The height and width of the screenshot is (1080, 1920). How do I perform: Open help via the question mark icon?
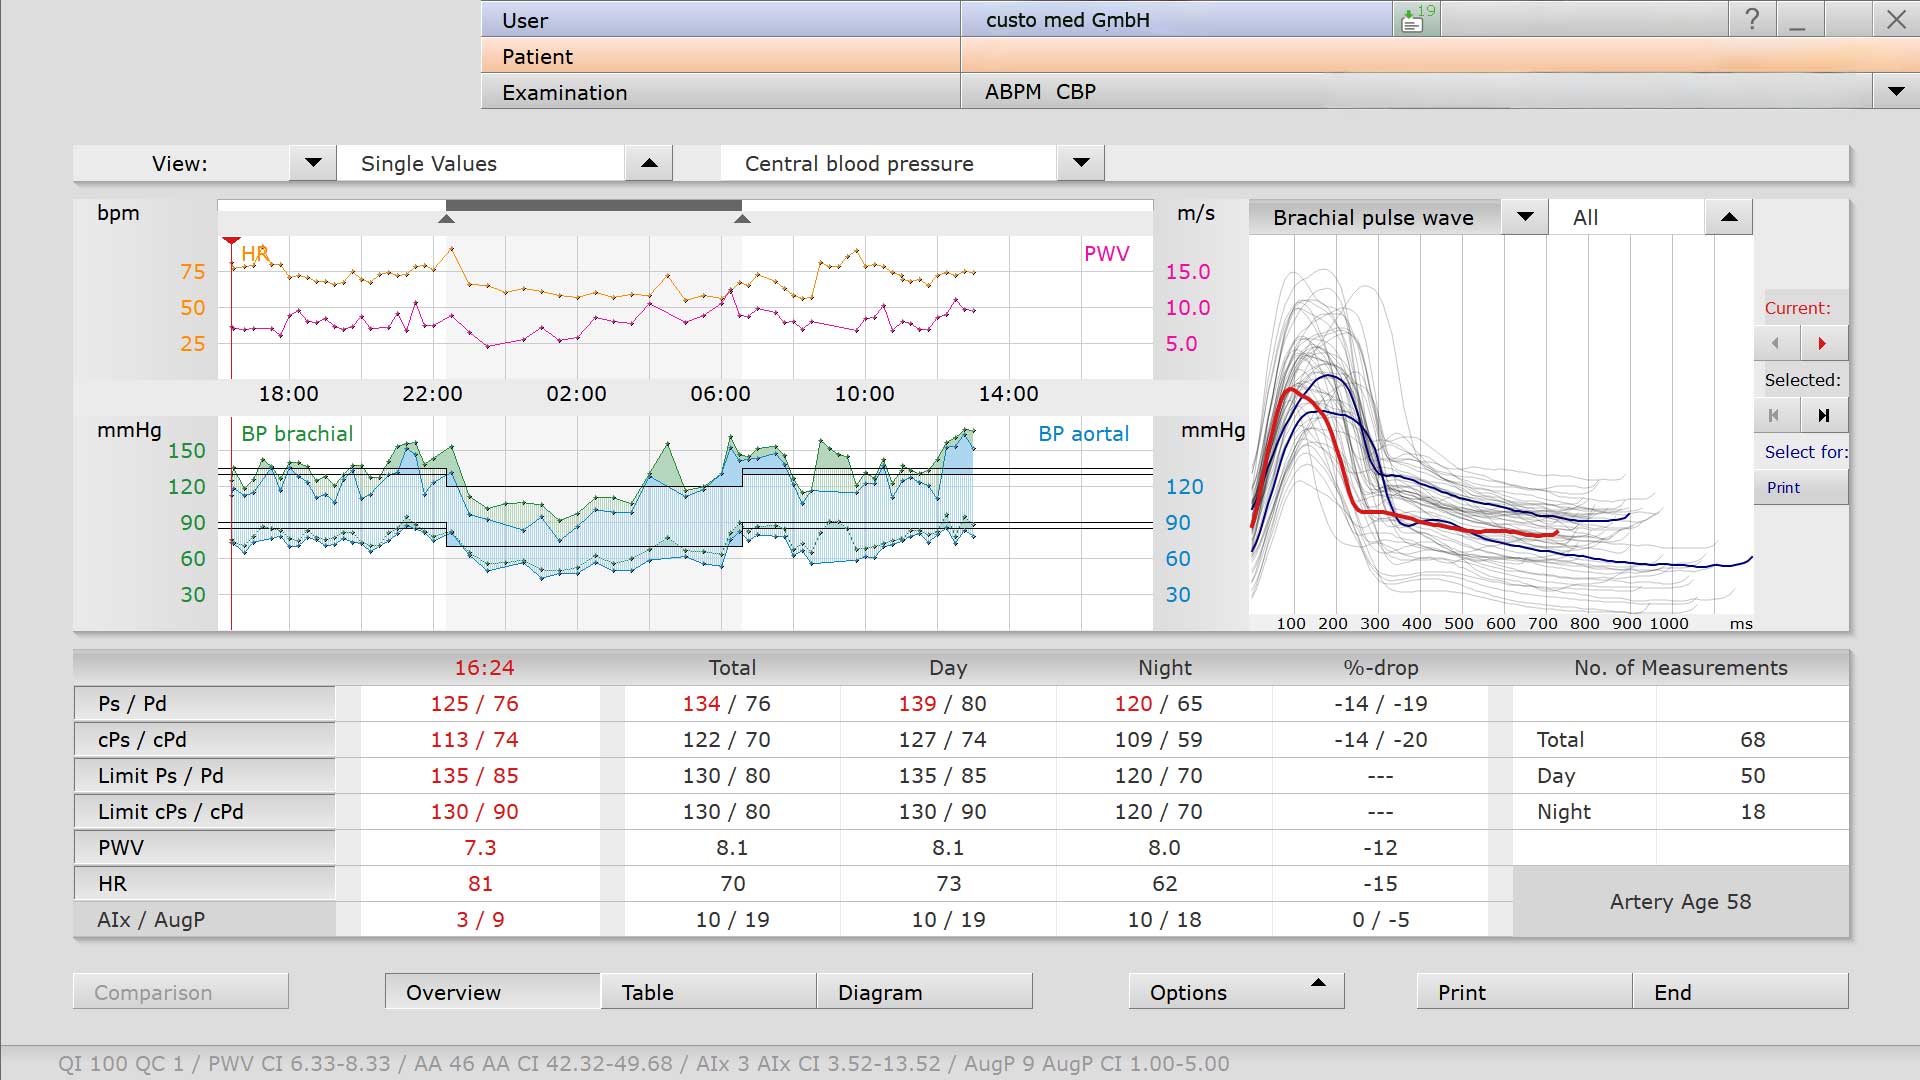1751,19
